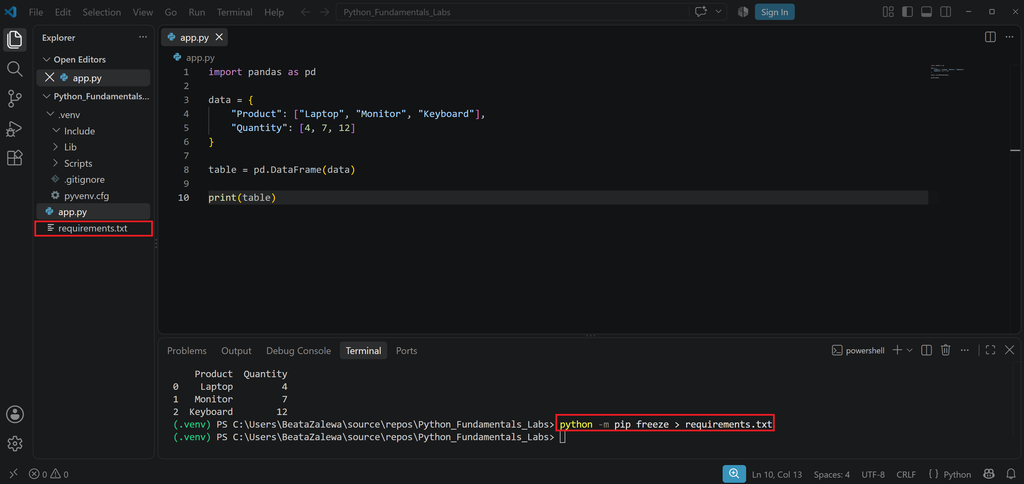Switch to the Output tab
This screenshot has height=484, width=1024.
point(236,351)
